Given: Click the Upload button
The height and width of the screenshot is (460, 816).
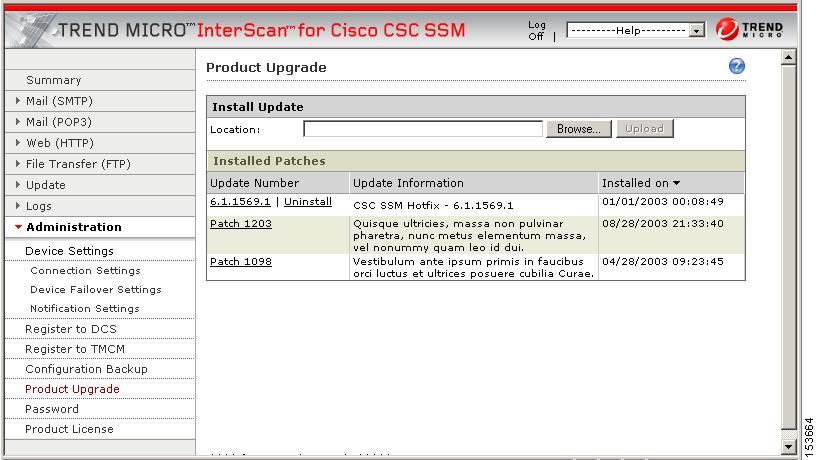Looking at the screenshot, I should 644,129.
